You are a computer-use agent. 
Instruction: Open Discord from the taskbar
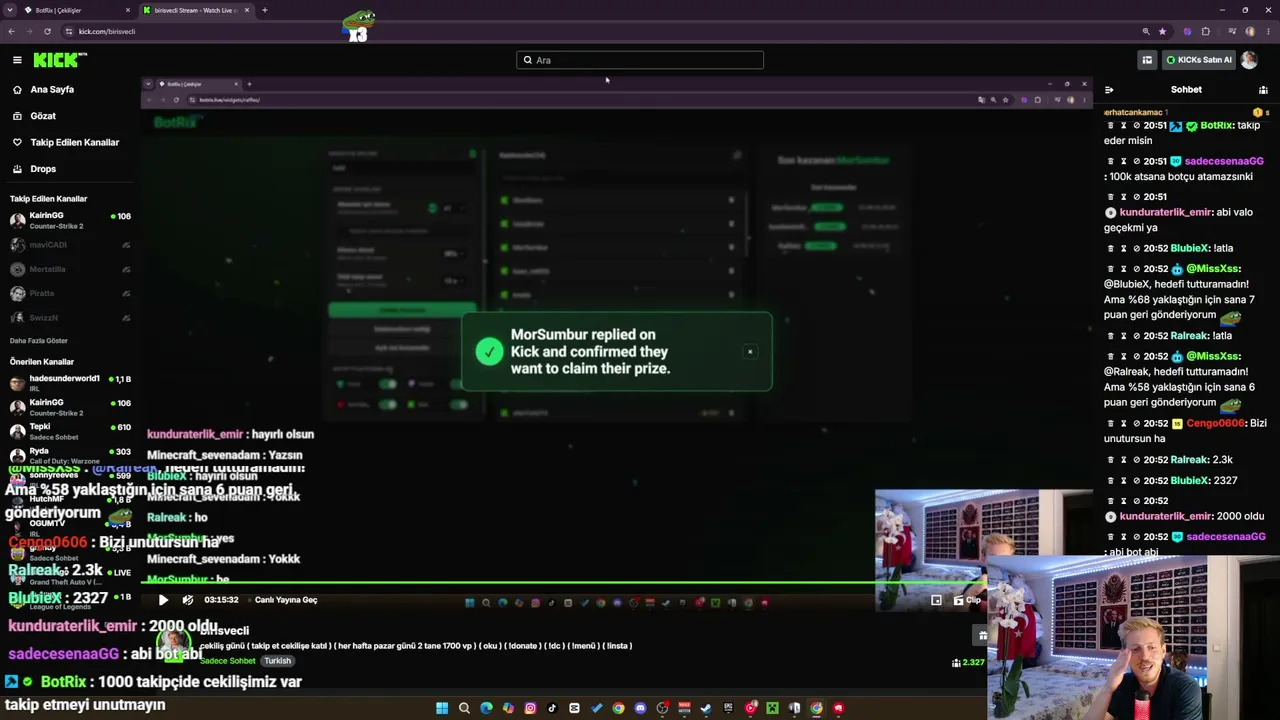(640, 708)
